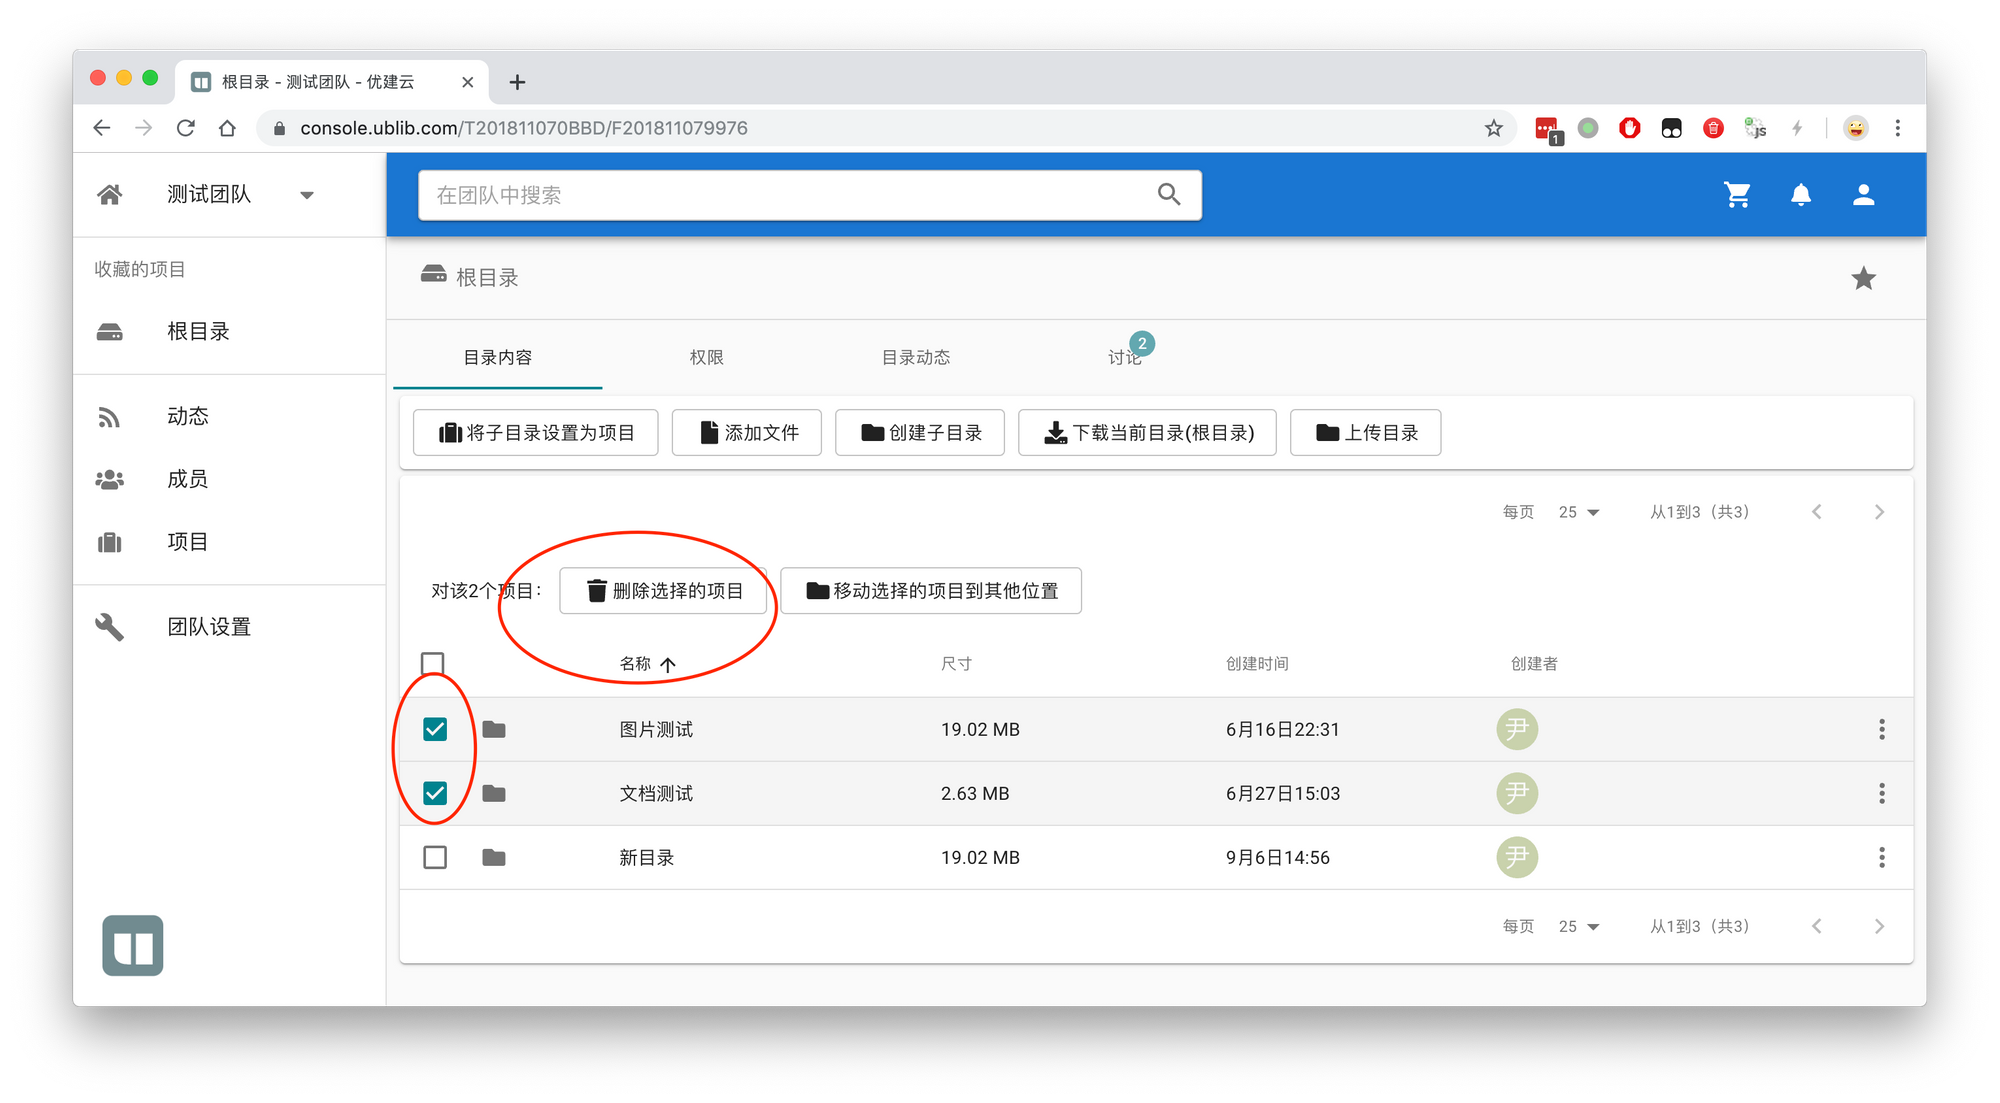The width and height of the screenshot is (2000, 1103).
Task: Expand the 测试团队 team dropdown
Action: (x=307, y=195)
